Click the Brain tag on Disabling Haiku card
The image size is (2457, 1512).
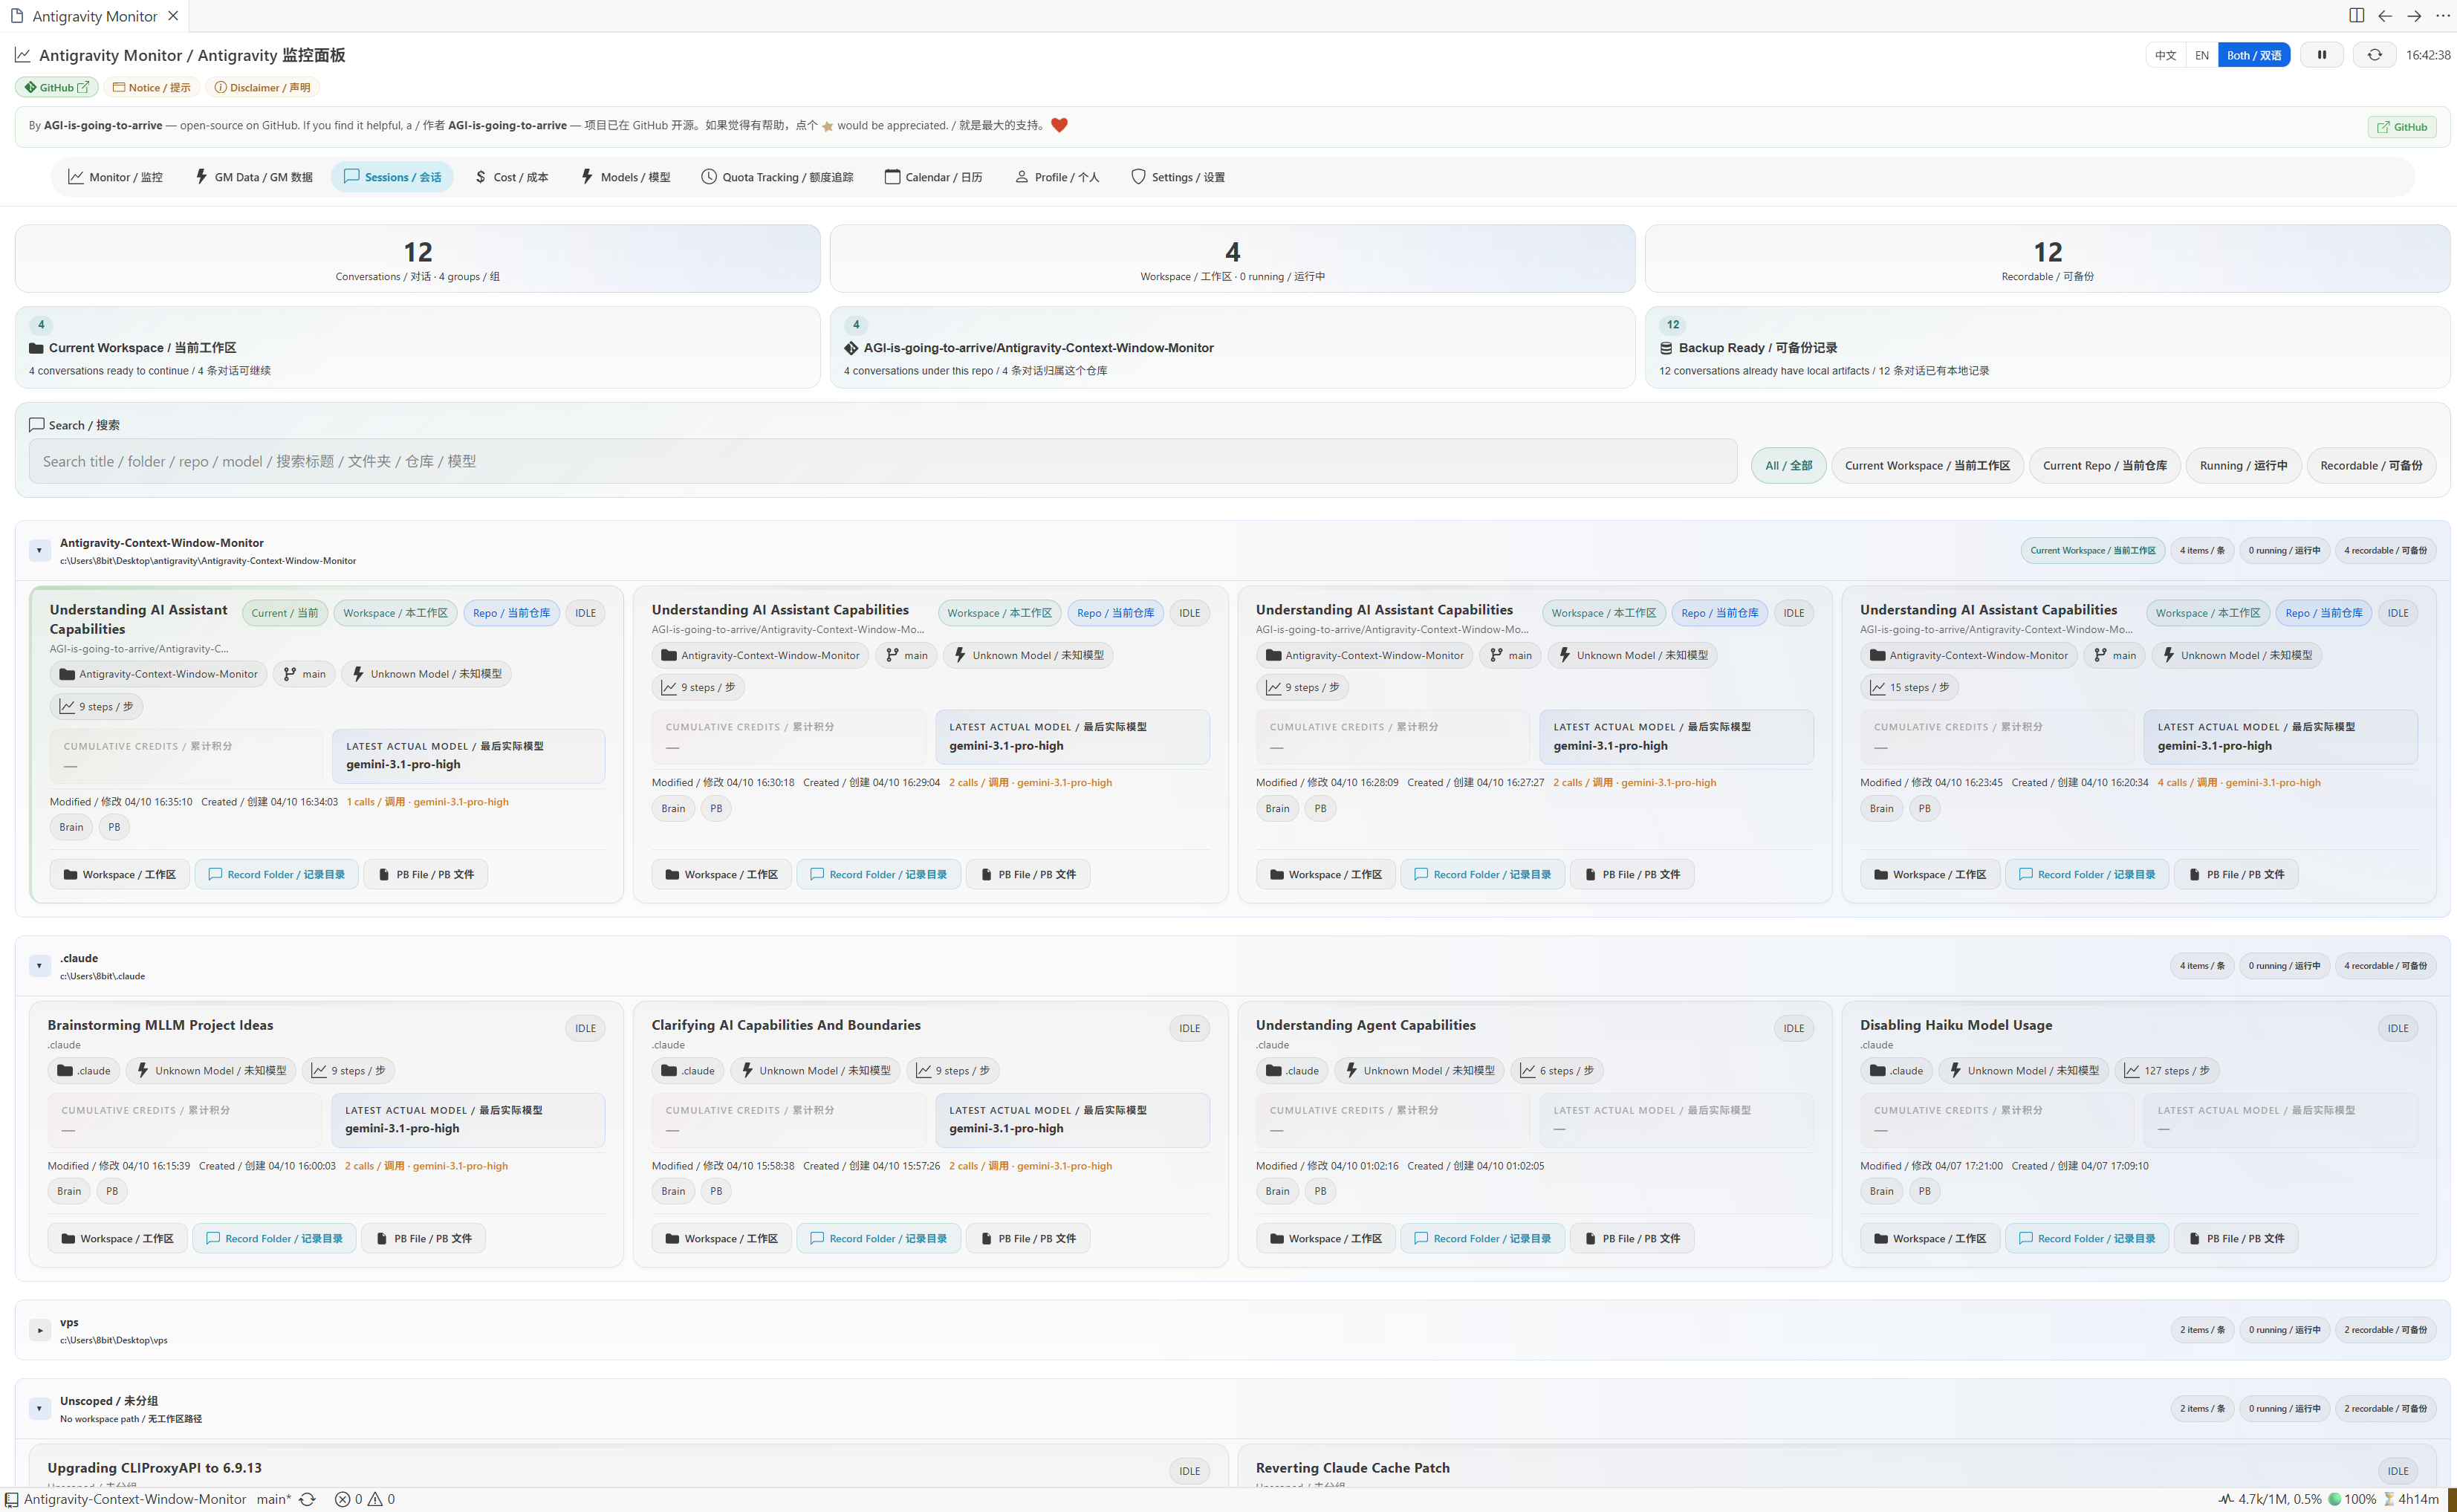coord(1881,1191)
